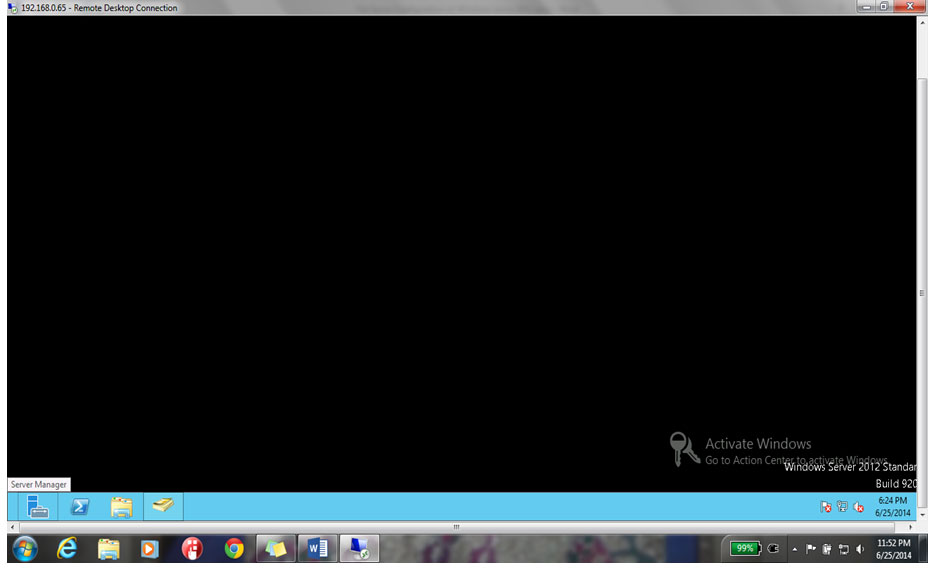The width and height of the screenshot is (931, 569).
Task: Click the vertical scrollbar down arrow
Action: [922, 514]
